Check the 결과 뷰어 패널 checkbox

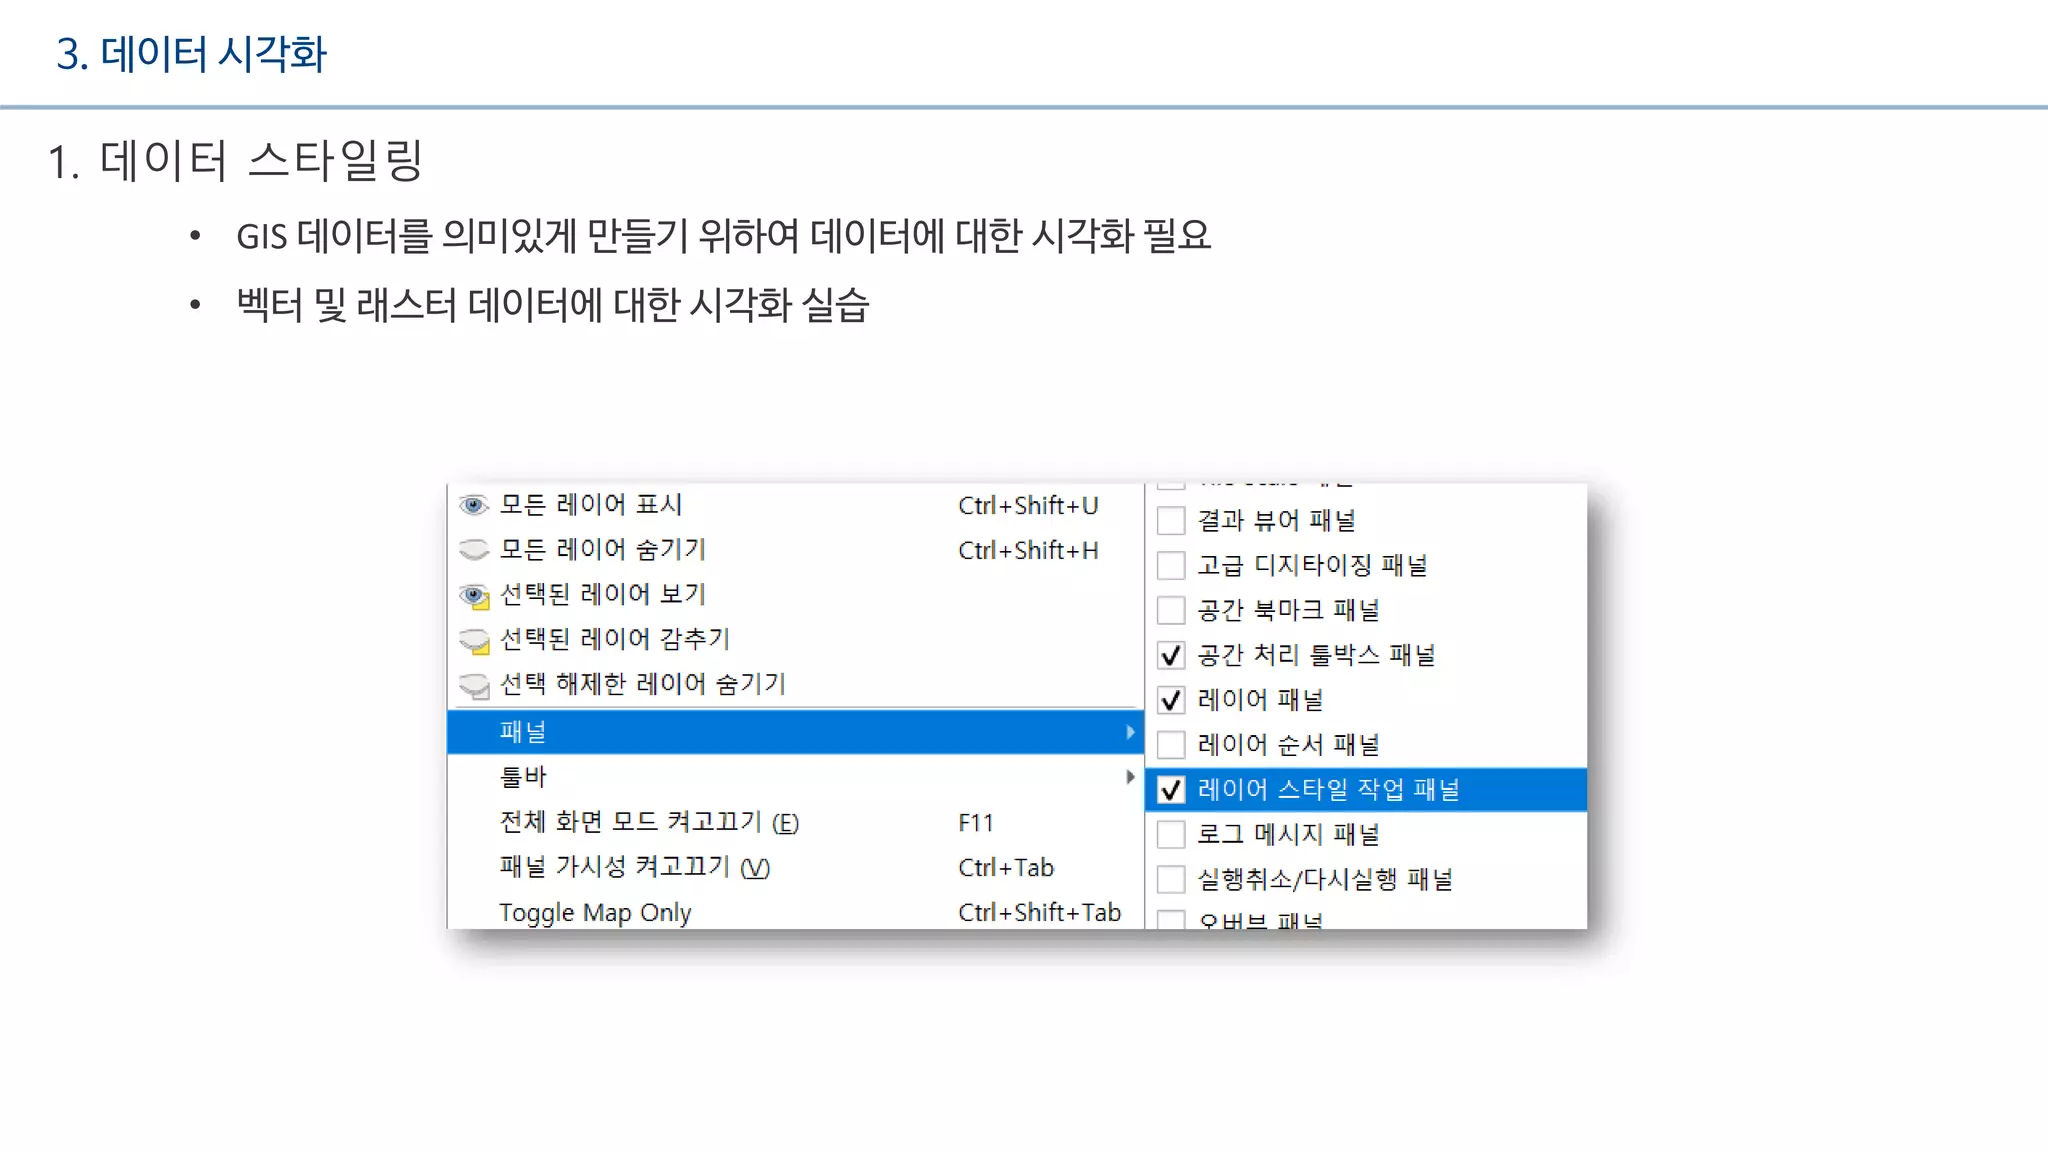[x=1171, y=521]
